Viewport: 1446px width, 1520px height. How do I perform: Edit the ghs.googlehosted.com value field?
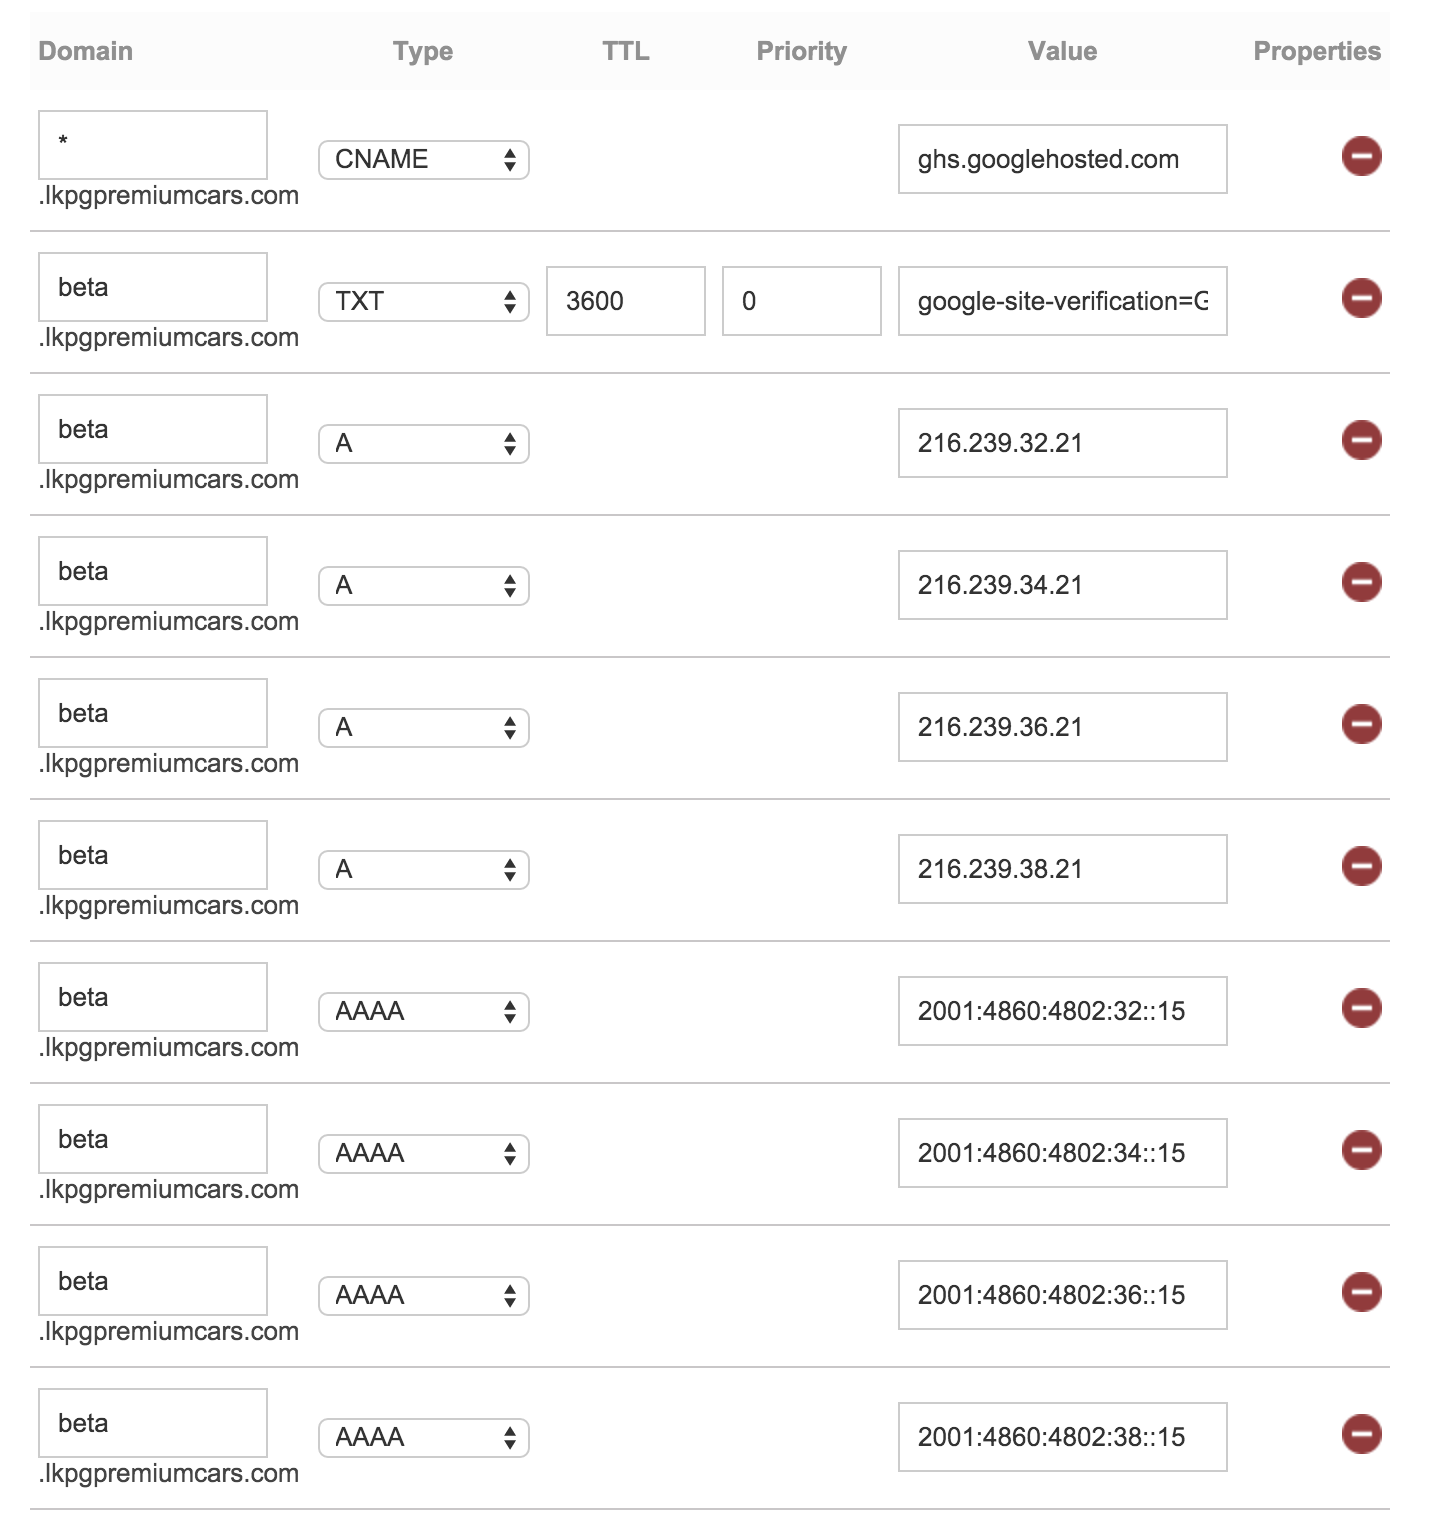[x=1063, y=159]
